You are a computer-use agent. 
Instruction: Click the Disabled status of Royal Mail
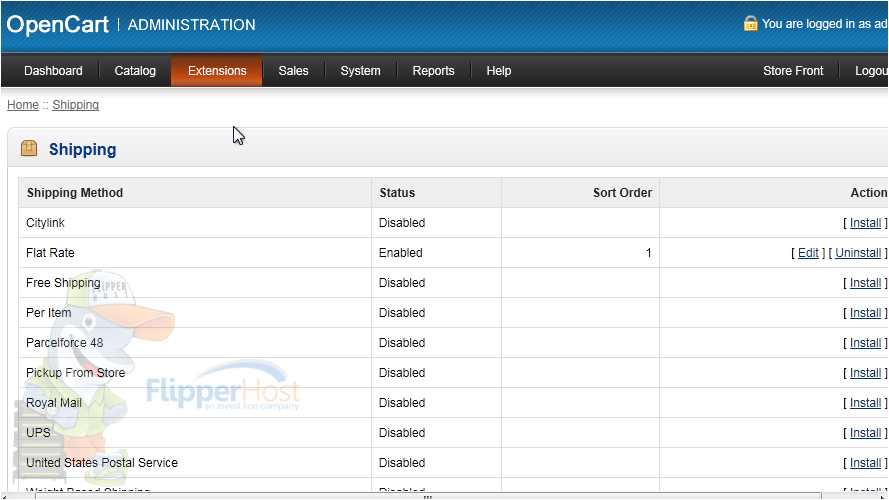(402, 403)
